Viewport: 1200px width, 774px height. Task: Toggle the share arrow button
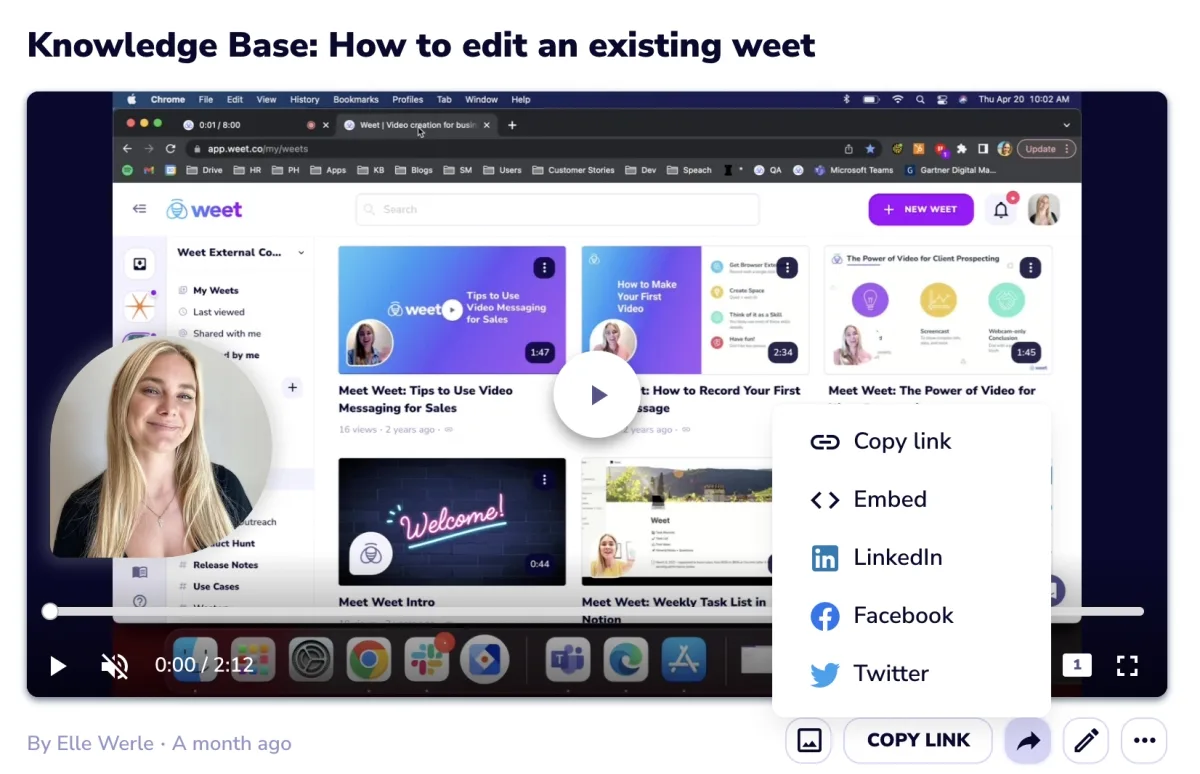pos(1028,741)
